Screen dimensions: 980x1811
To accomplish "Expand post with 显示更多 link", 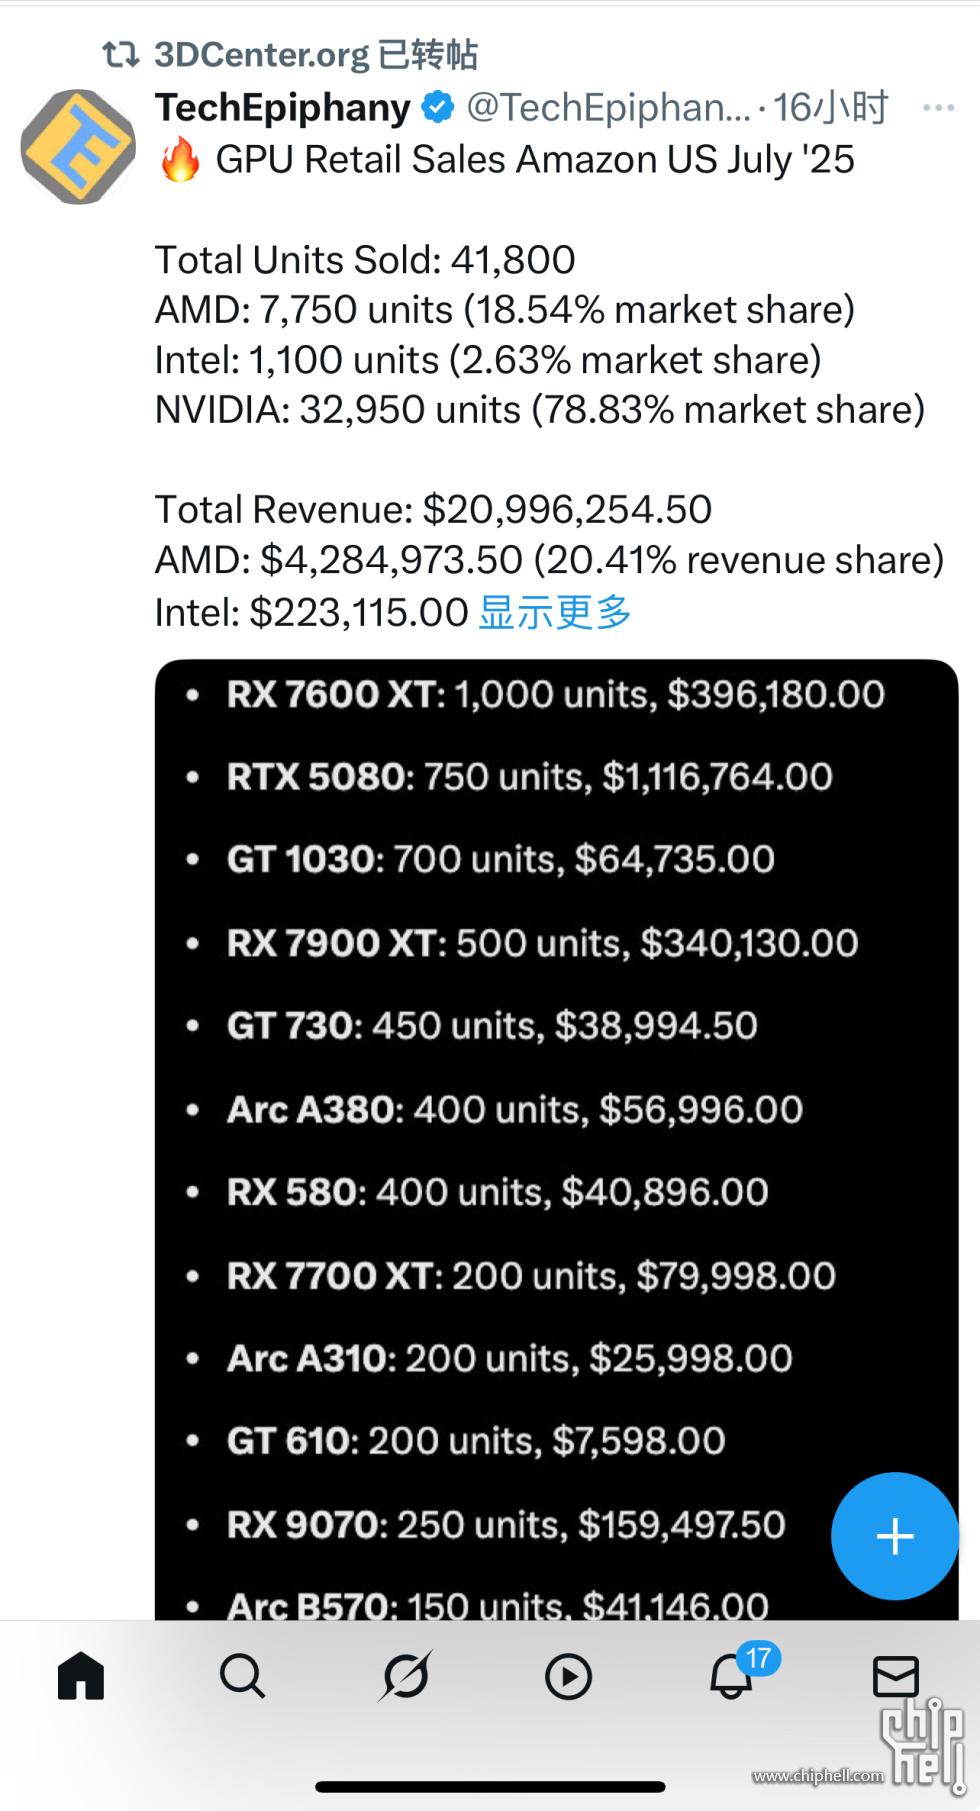I will click(555, 612).
